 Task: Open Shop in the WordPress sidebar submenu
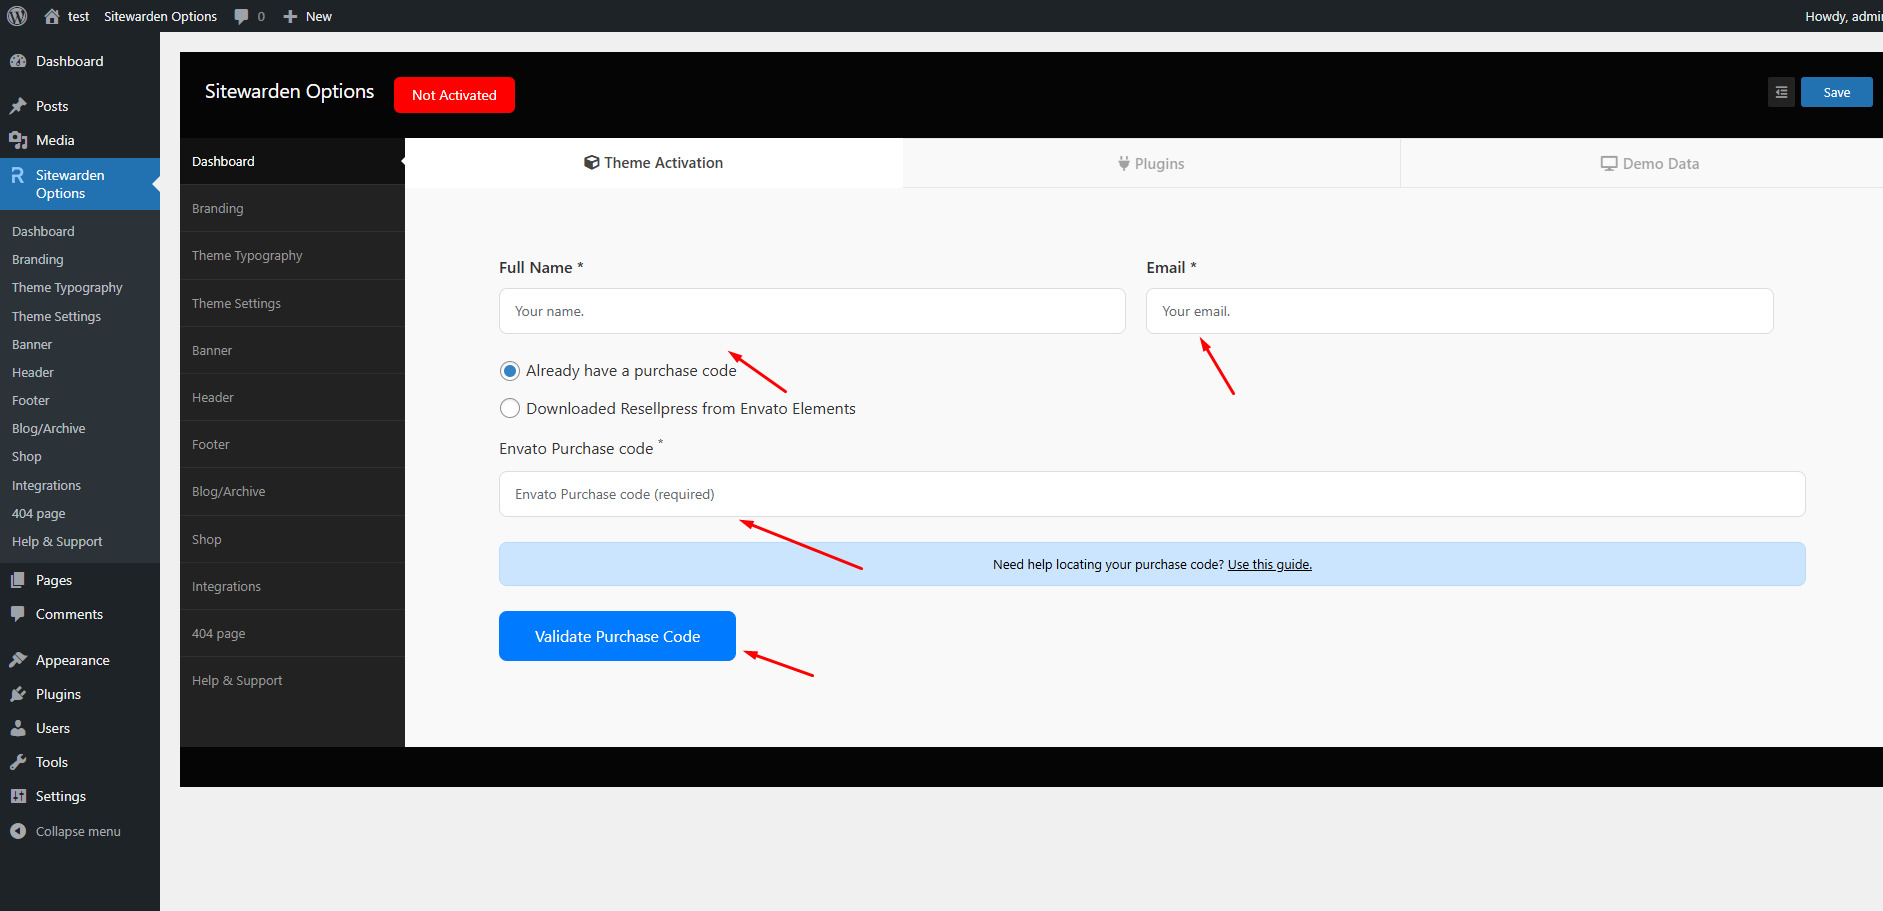pyautogui.click(x=80, y=456)
